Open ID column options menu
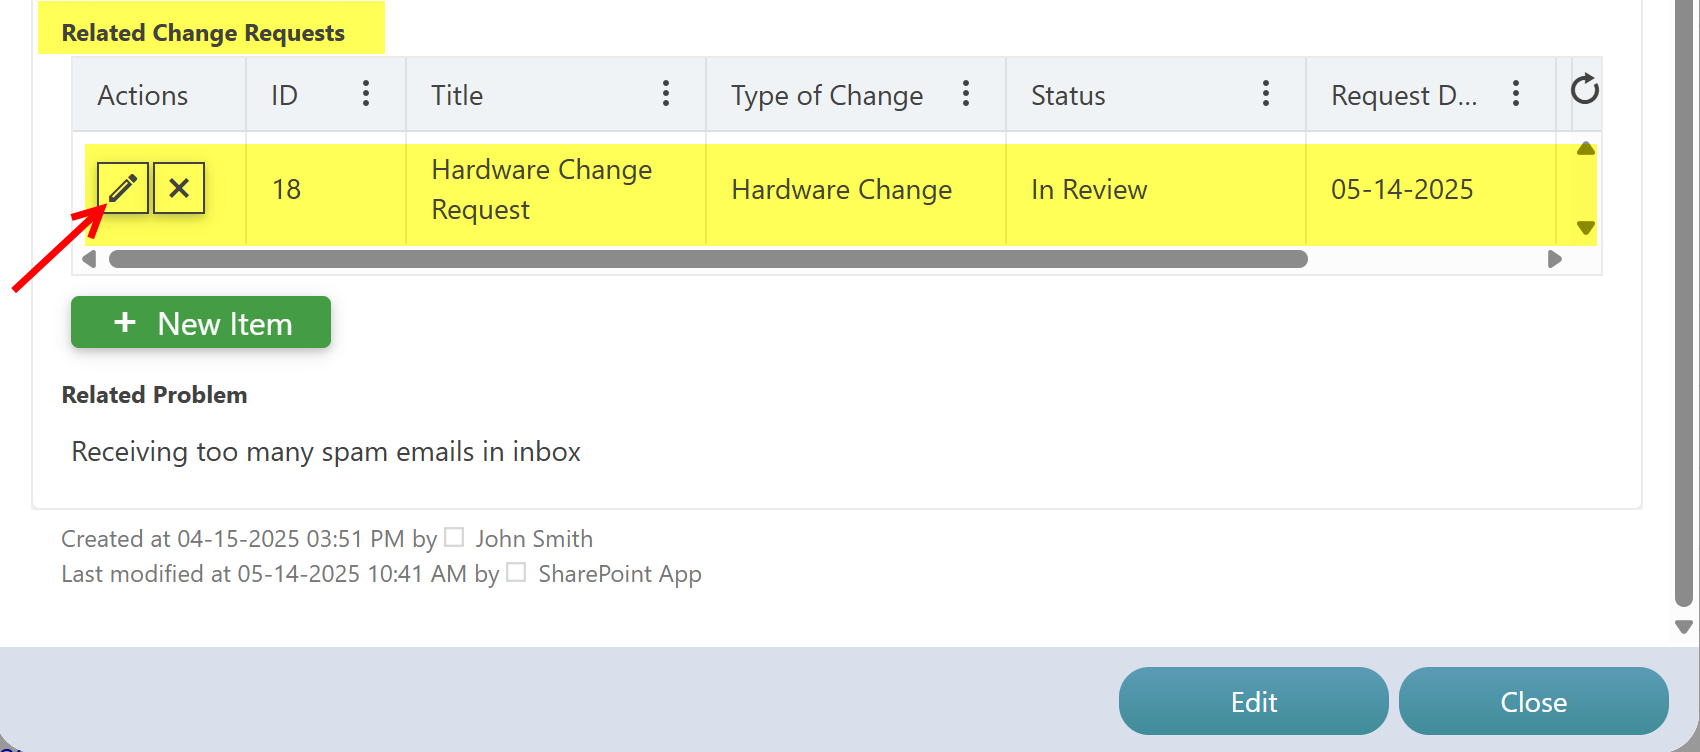 pos(366,94)
